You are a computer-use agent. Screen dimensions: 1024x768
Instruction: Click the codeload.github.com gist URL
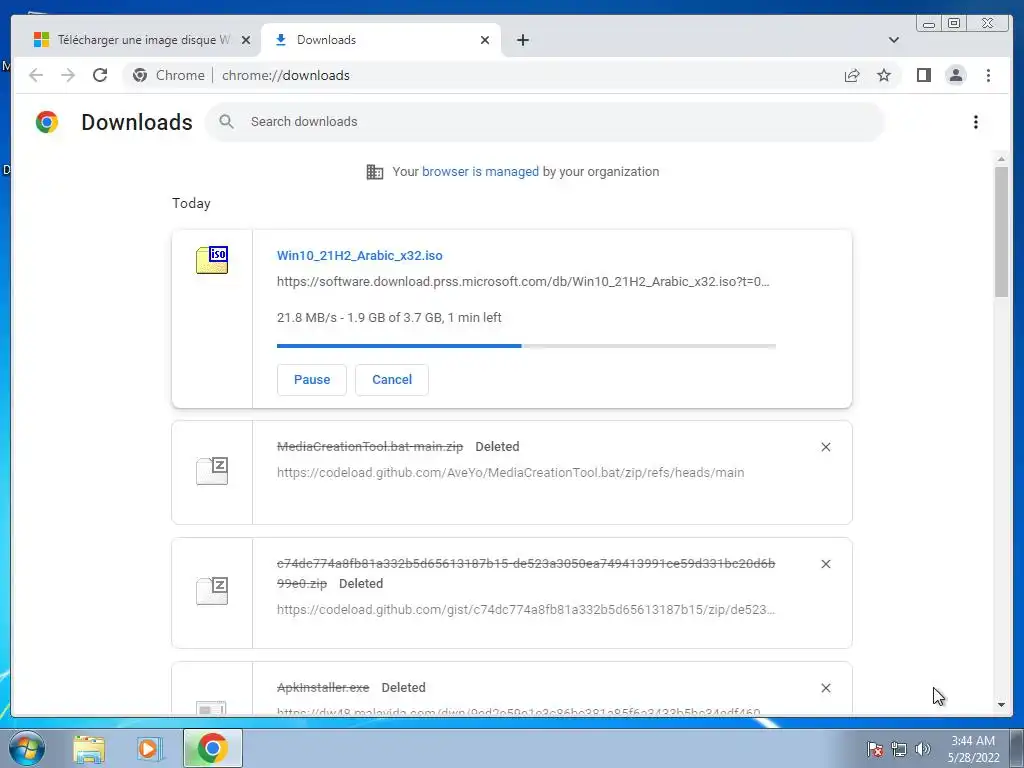526,609
